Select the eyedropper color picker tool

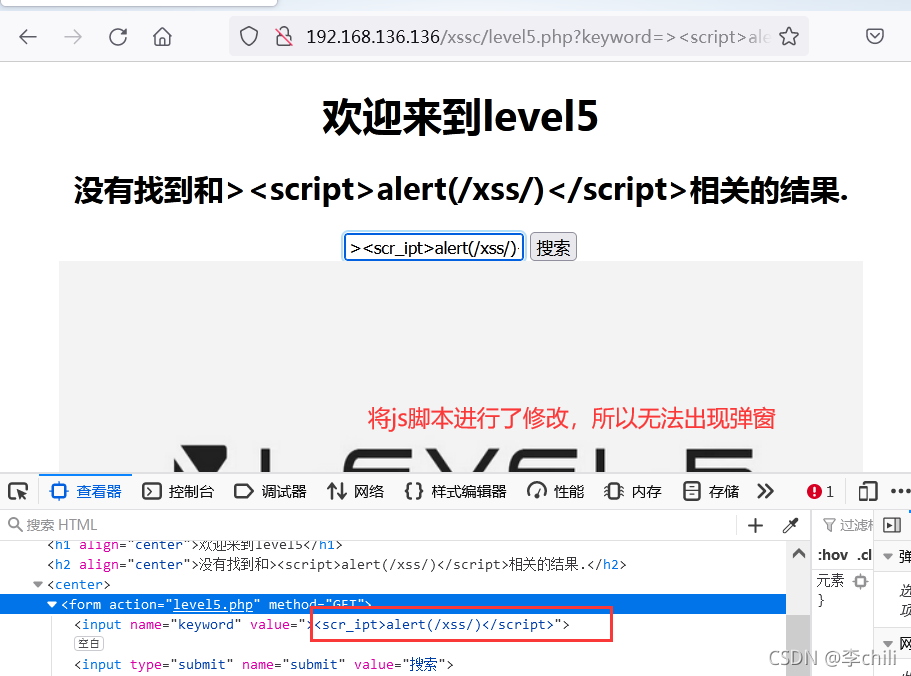click(790, 526)
